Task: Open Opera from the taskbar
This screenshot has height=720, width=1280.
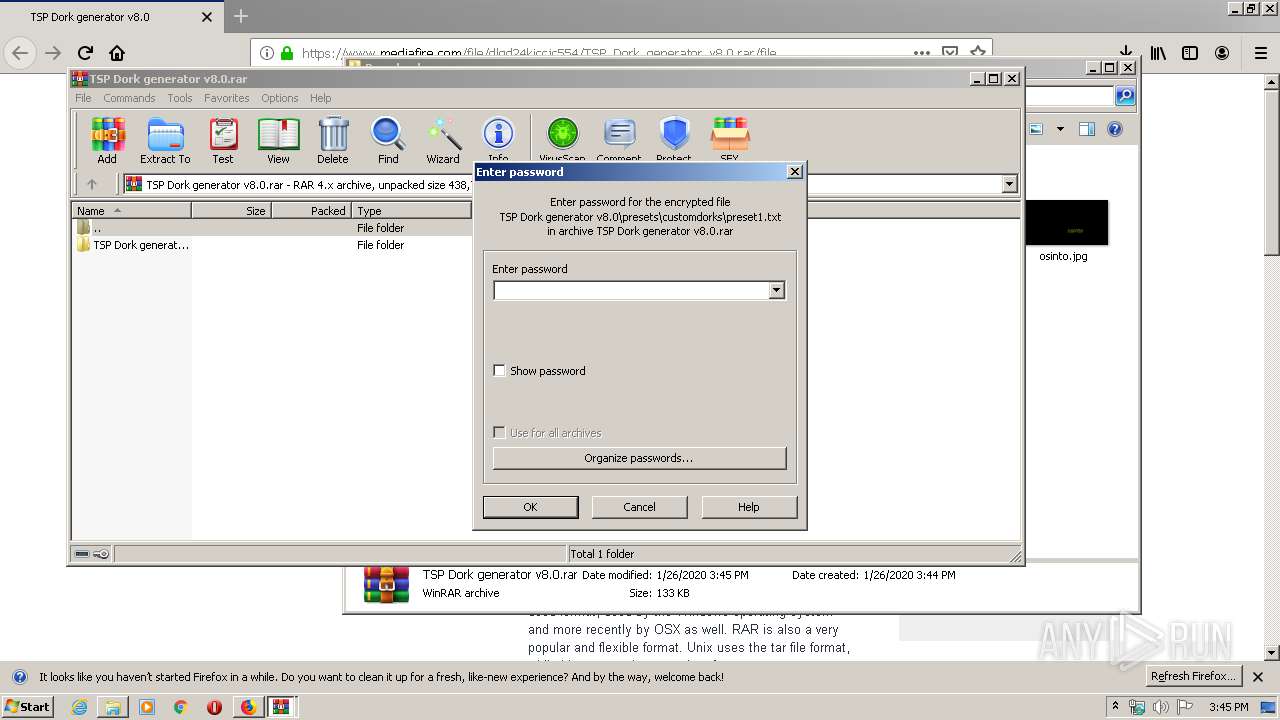Action: tap(214, 707)
